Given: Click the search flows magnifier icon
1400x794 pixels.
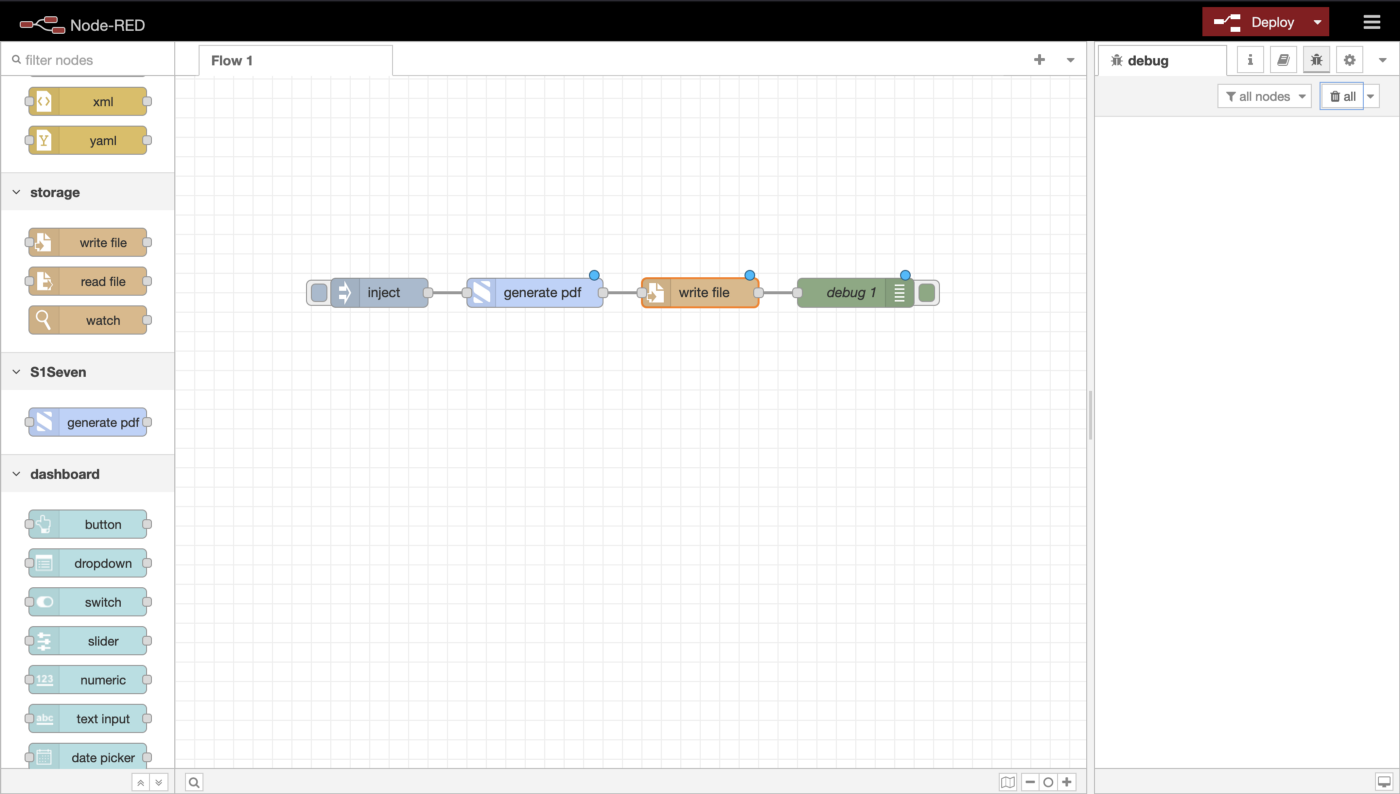Looking at the screenshot, I should click(194, 782).
